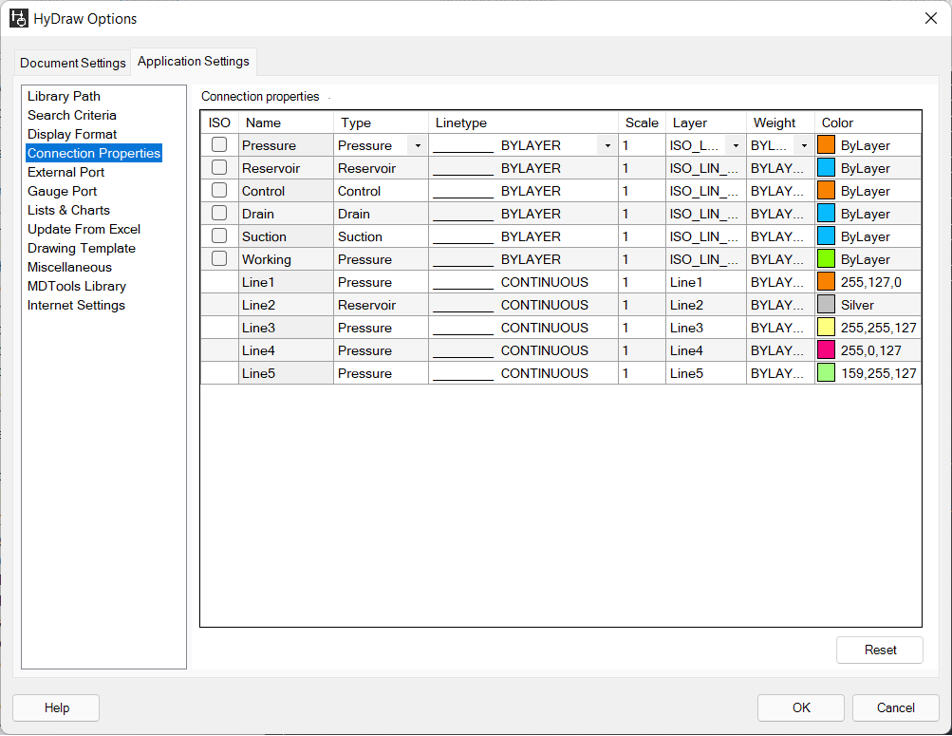Click yellow swatch for Line3 row
This screenshot has height=736, width=952.
click(826, 327)
